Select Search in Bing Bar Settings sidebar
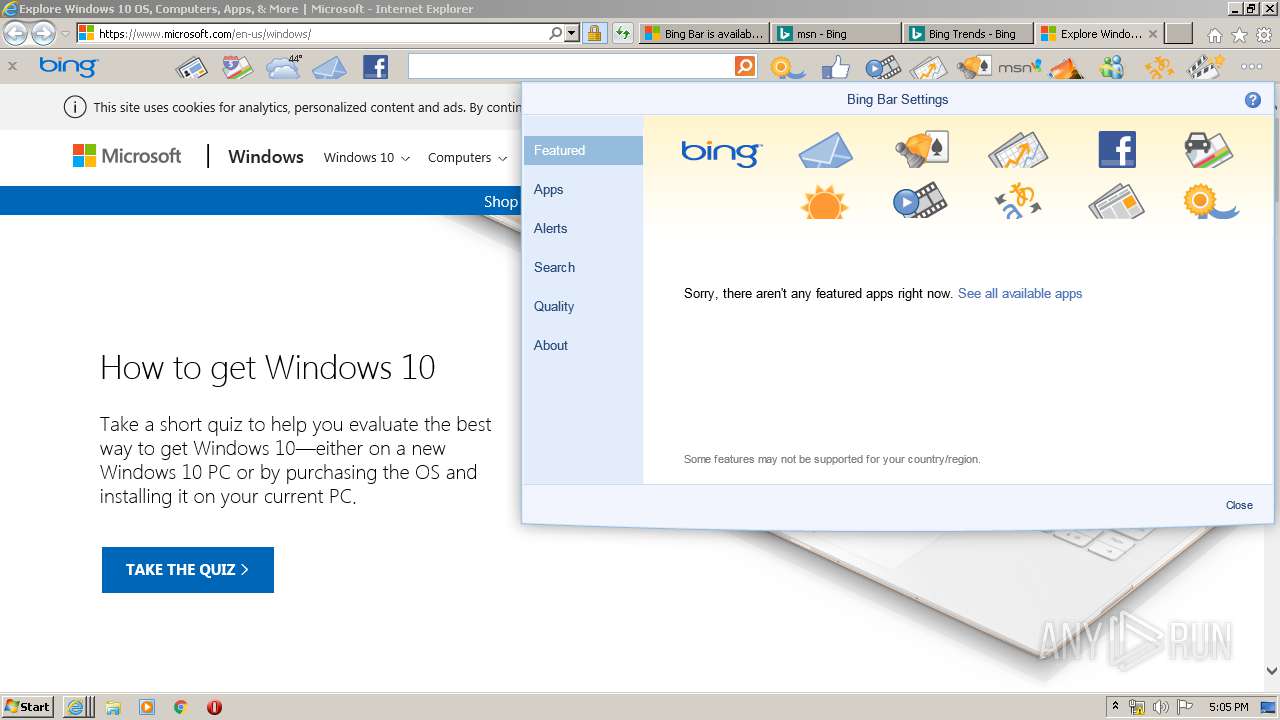 click(x=554, y=267)
